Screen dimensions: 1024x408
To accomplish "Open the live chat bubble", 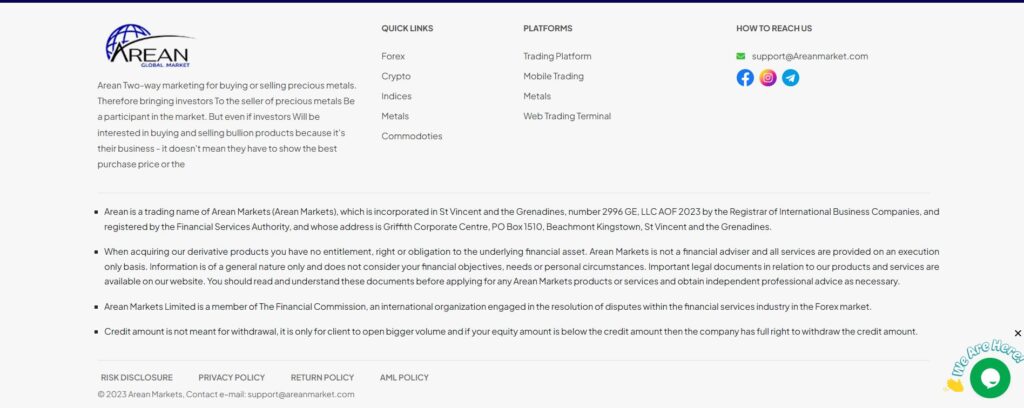I will coord(990,377).
